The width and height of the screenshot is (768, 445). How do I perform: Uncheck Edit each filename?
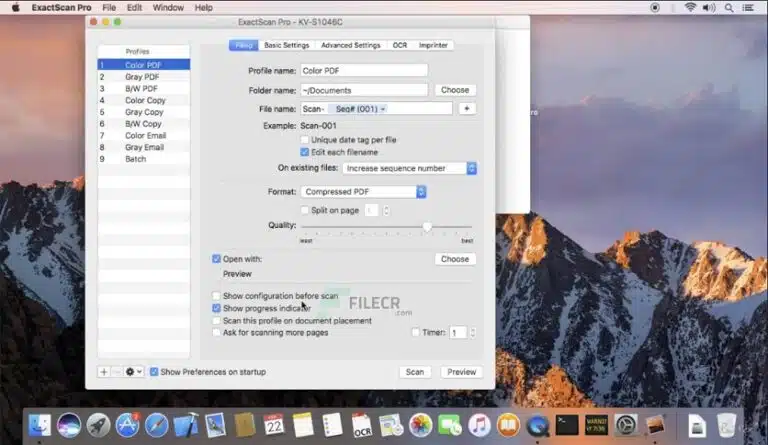(x=305, y=152)
